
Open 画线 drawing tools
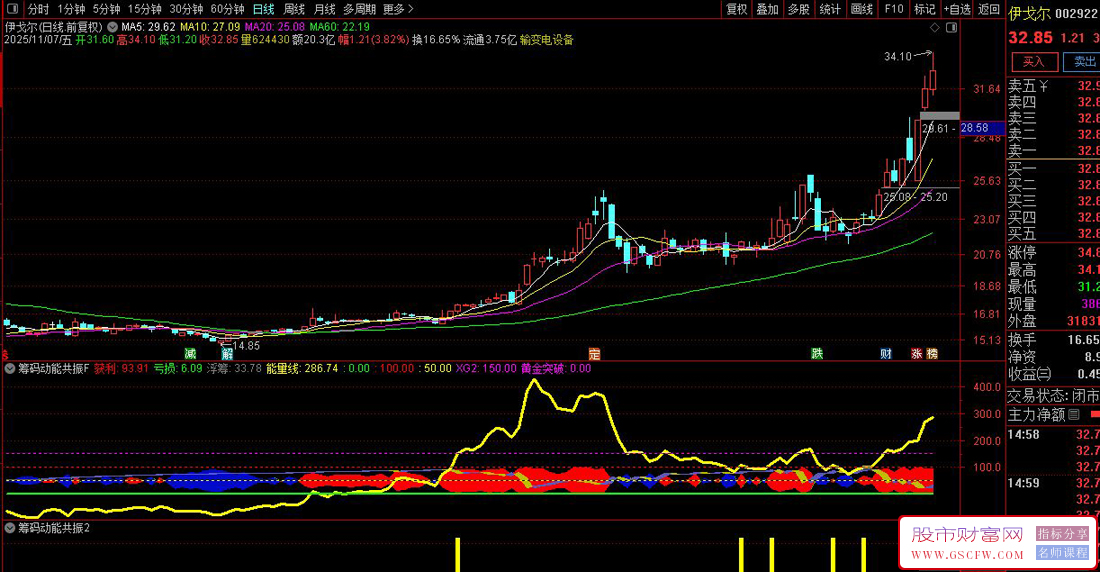click(x=860, y=9)
